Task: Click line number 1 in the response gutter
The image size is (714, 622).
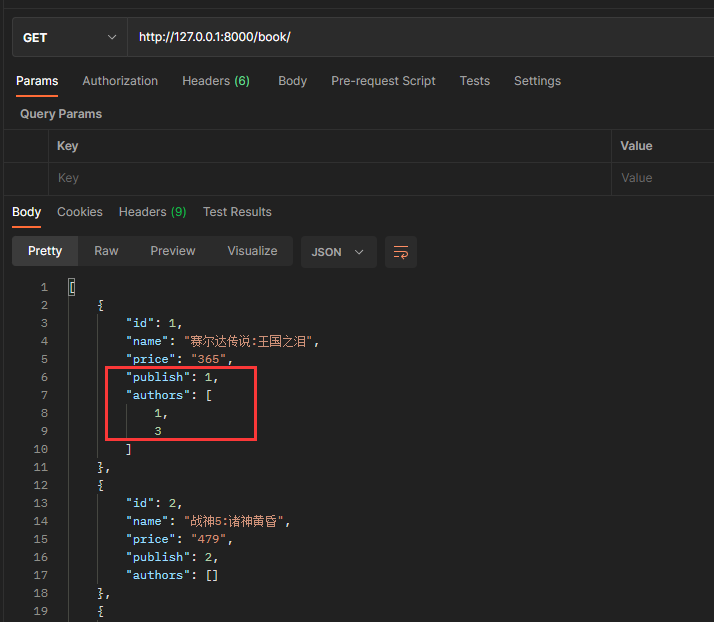Action: point(44,287)
